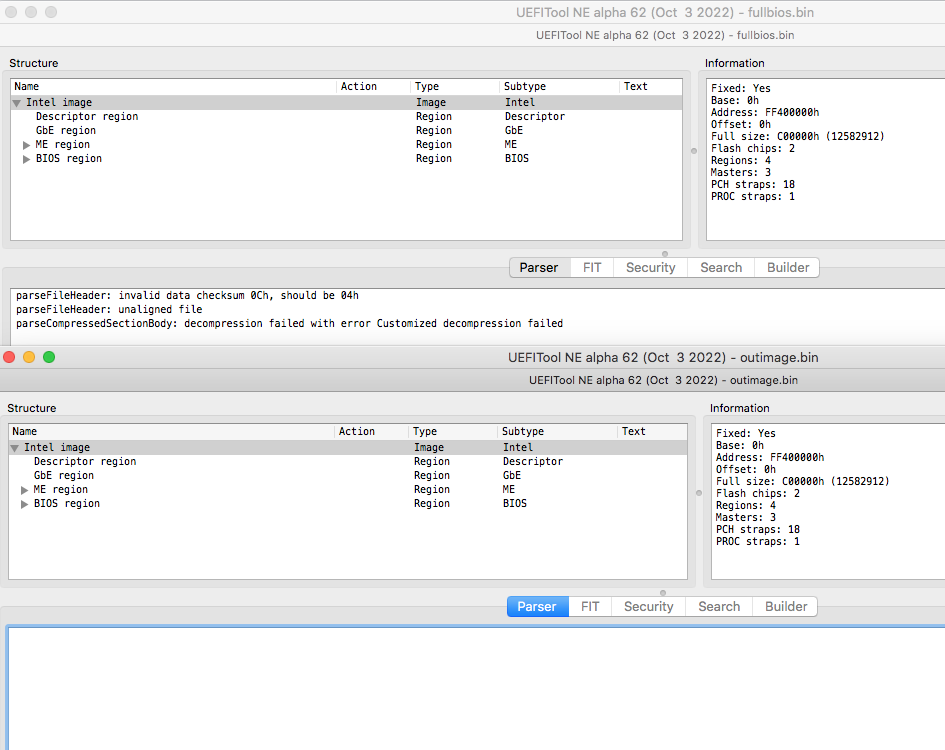
Task: Close the outimage.bin window with red button
Action: point(9,357)
